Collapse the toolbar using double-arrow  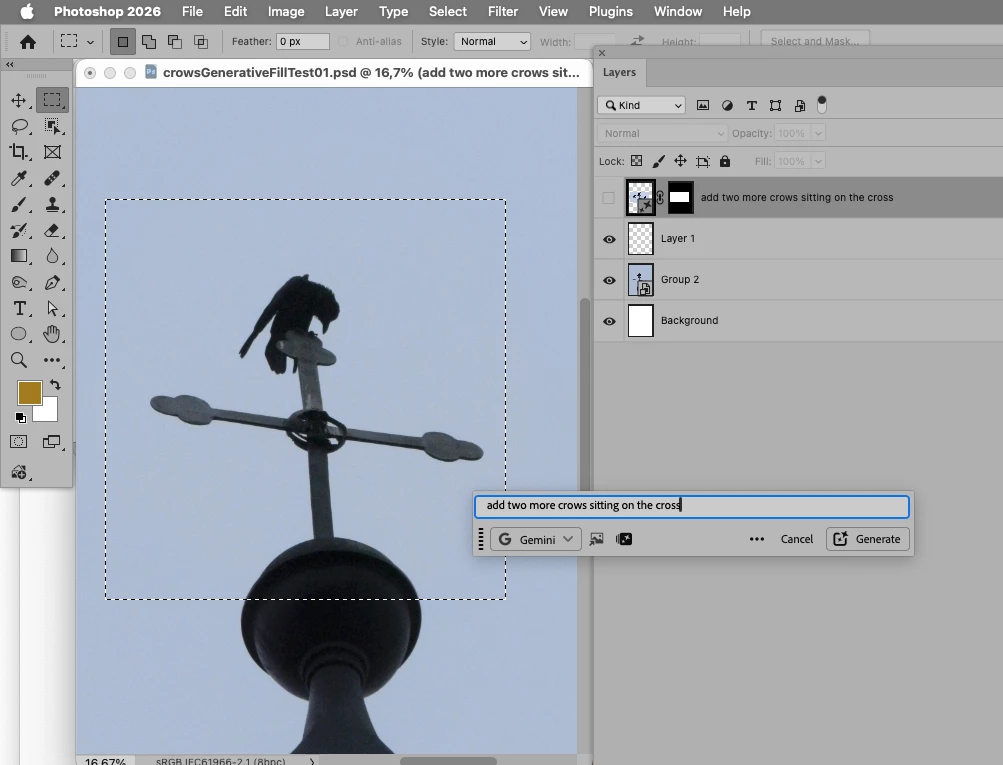pyautogui.click(x=10, y=65)
